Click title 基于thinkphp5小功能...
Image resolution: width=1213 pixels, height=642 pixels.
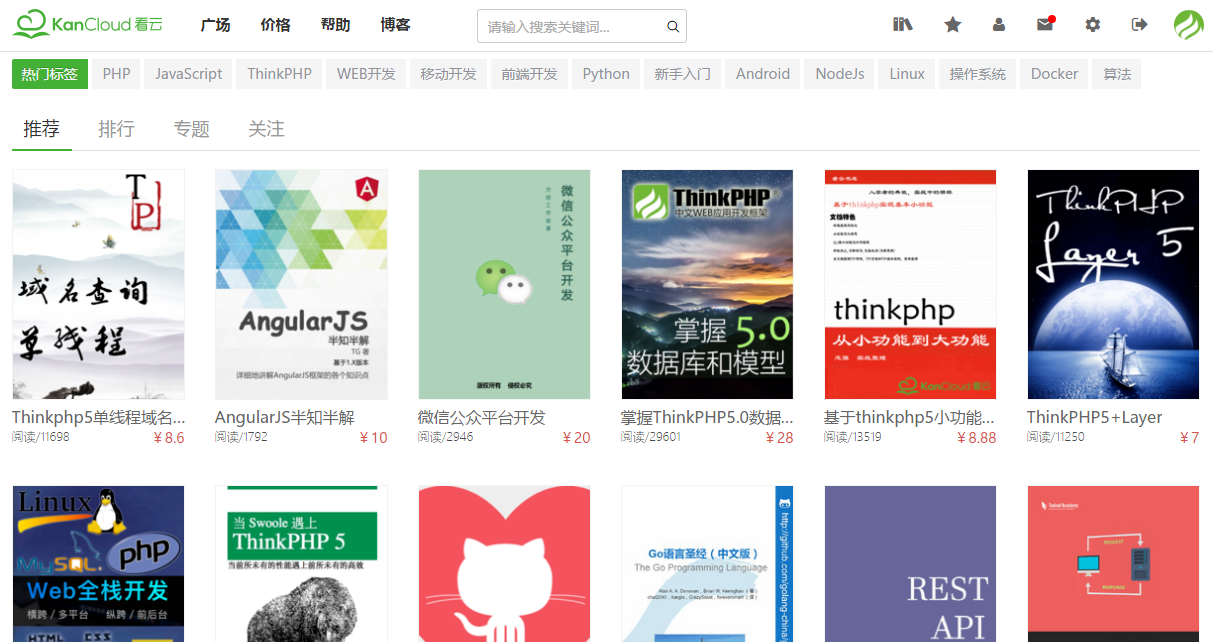[910, 417]
